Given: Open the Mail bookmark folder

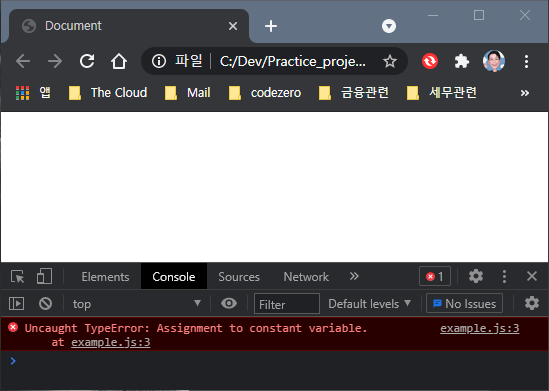Looking at the screenshot, I should (188, 93).
